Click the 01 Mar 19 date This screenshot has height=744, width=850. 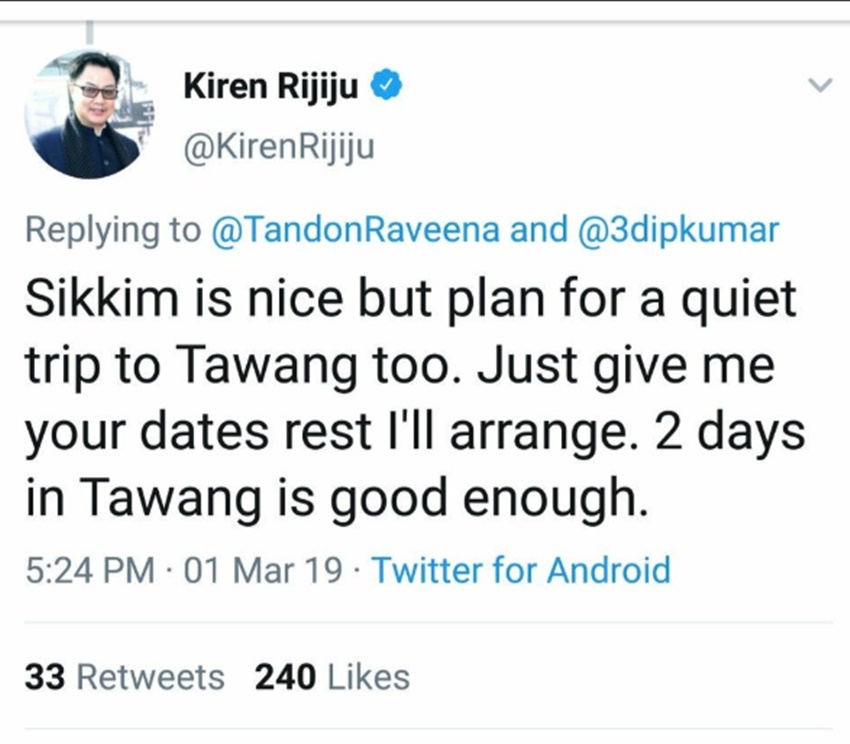pos(263,572)
